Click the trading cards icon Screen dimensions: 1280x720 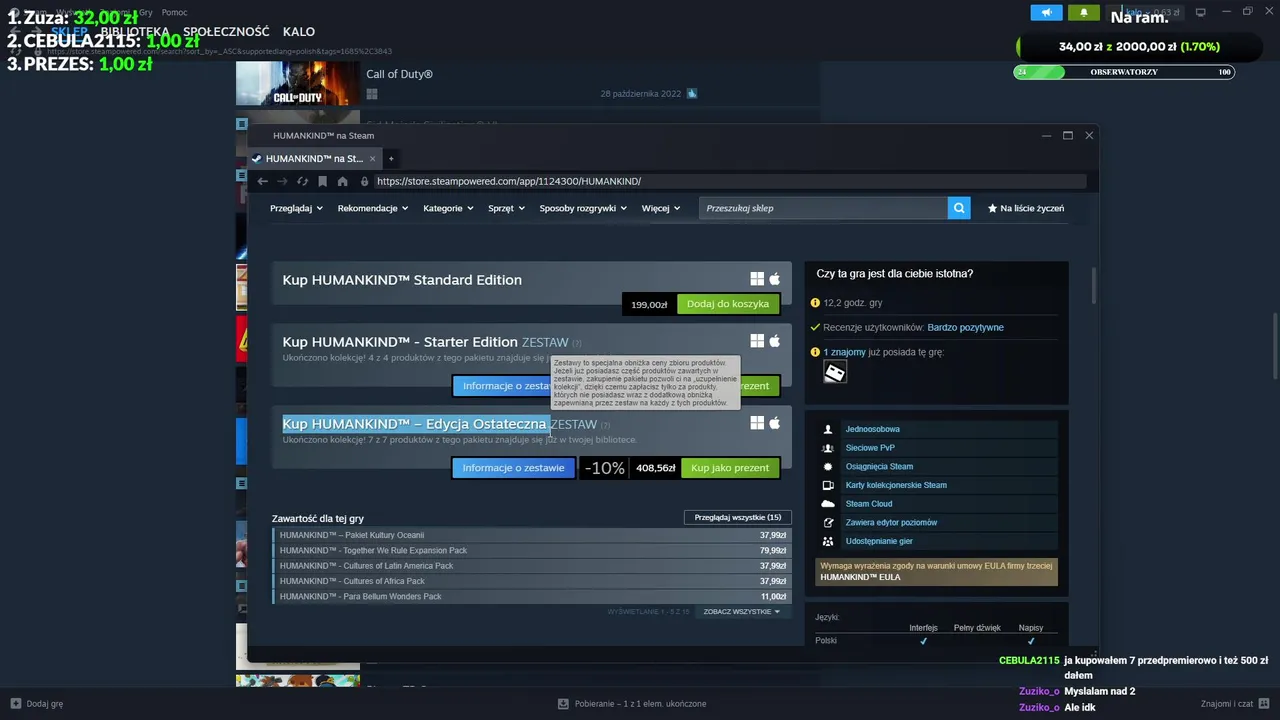click(828, 485)
